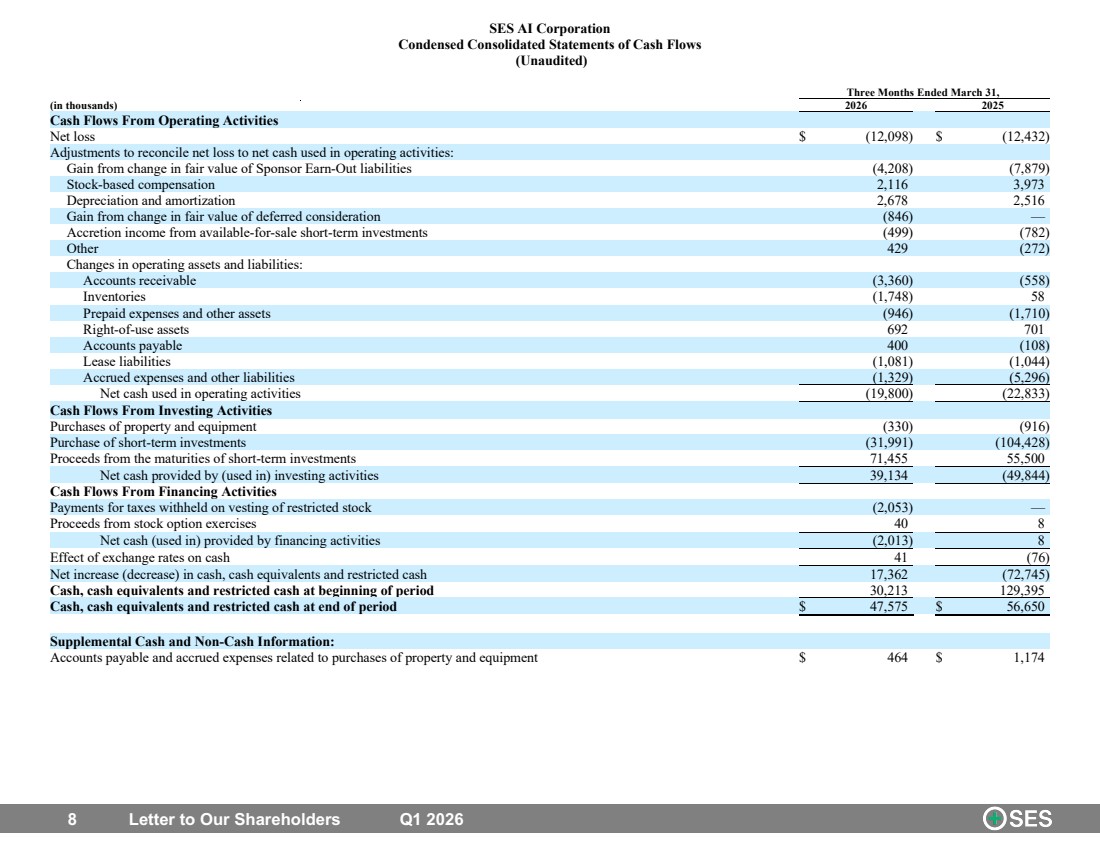Click Cash Flows From Operating Activities heading

164,121
